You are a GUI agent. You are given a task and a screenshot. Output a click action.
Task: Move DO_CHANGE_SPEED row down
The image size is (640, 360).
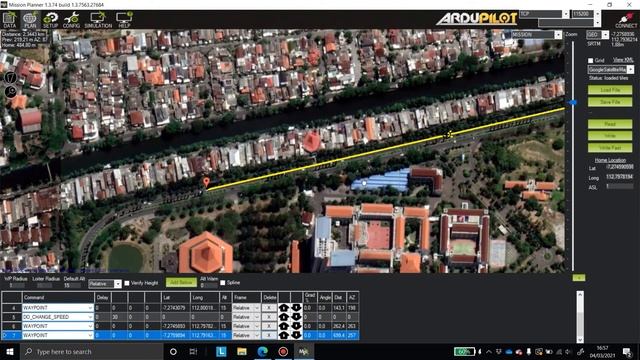296,317
